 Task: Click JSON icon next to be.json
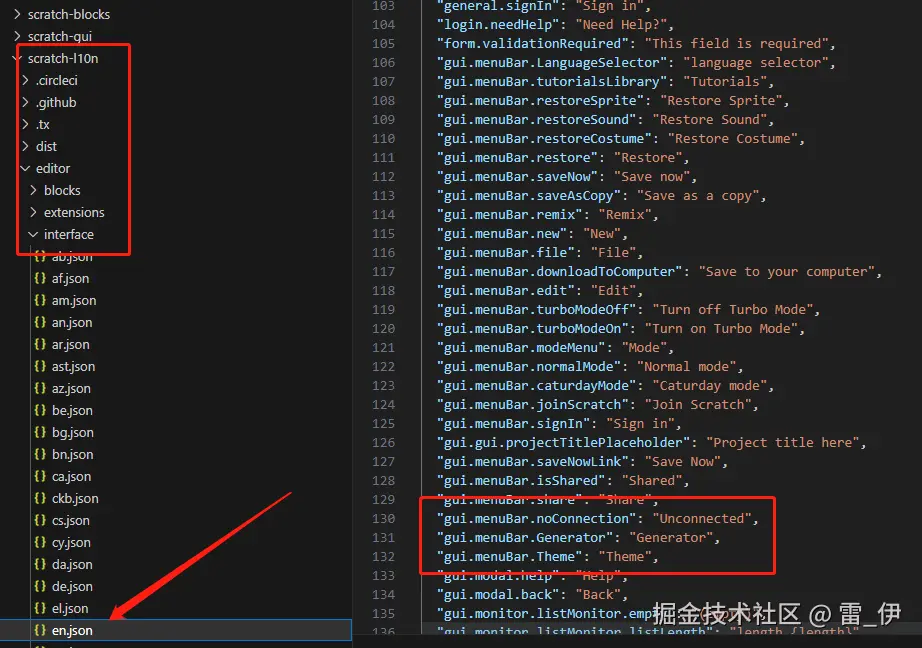click(40, 410)
